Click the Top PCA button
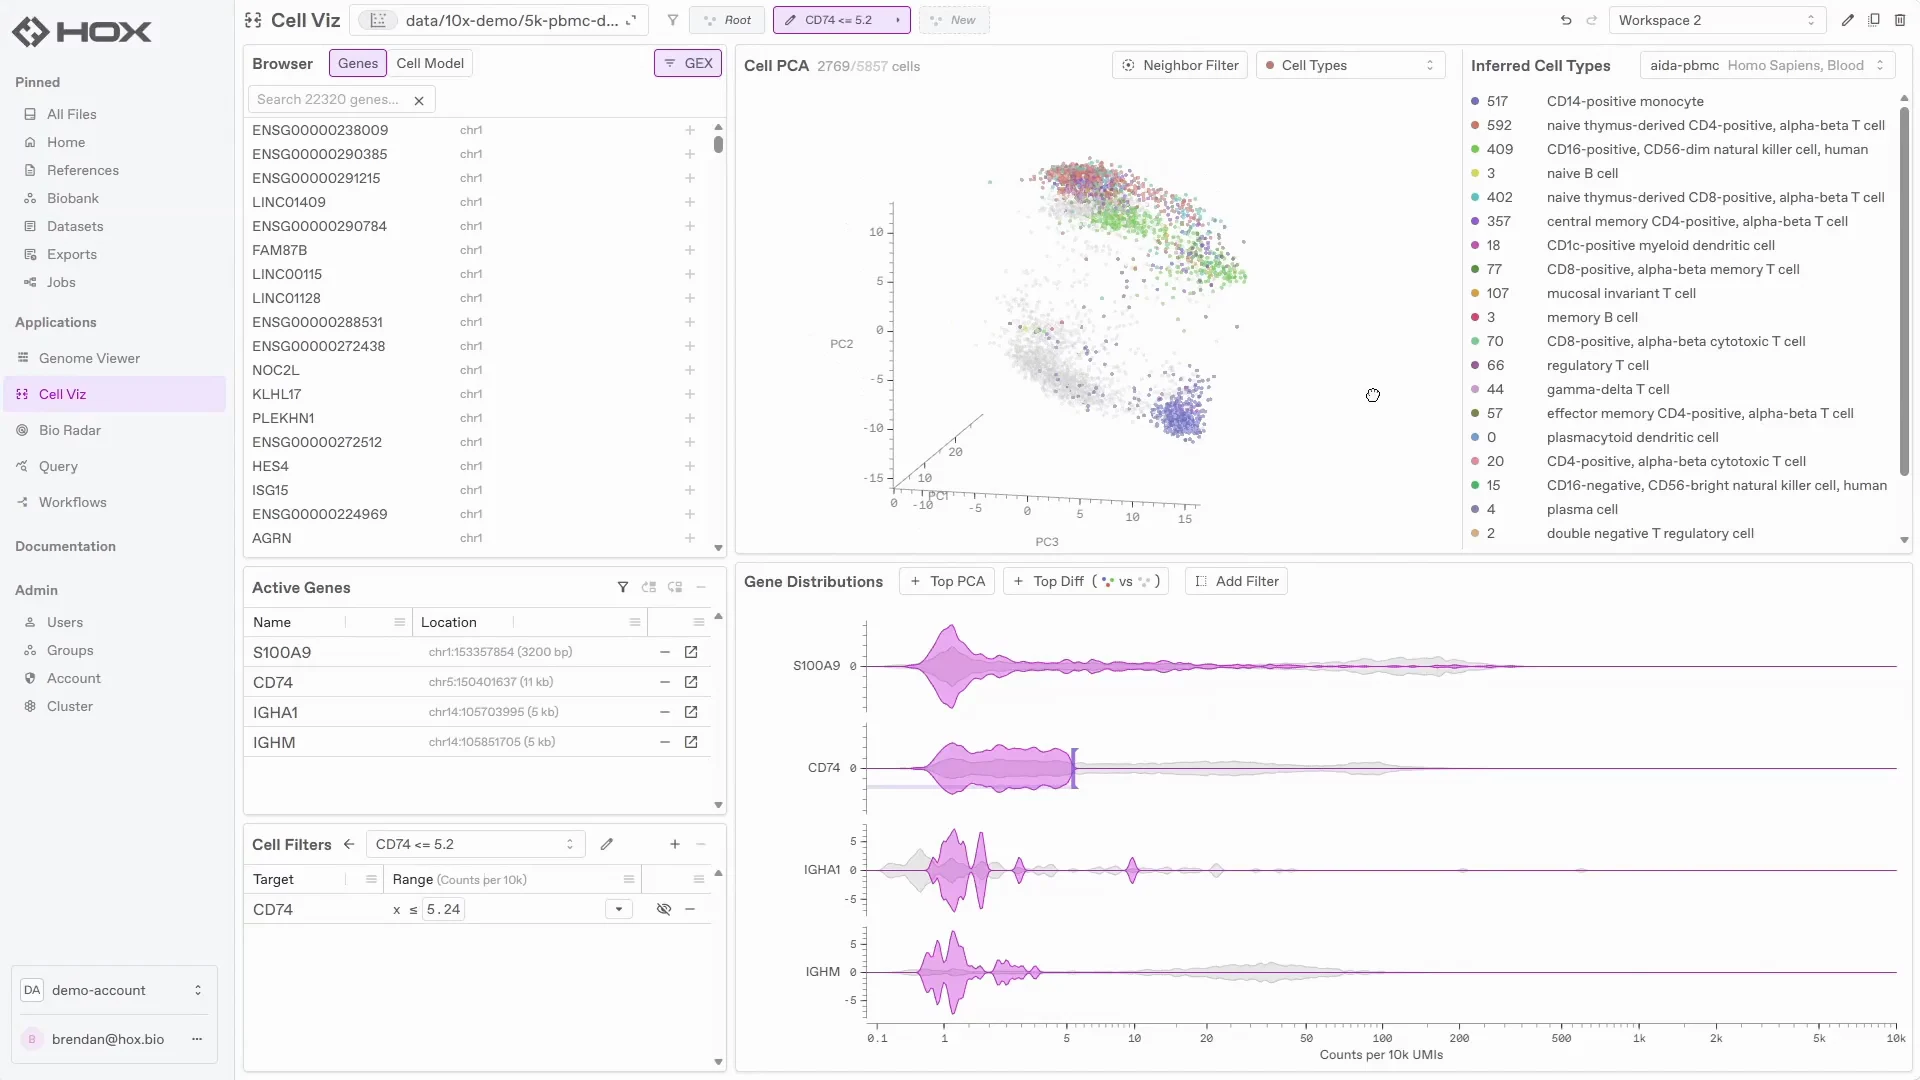The image size is (1920, 1080). (x=947, y=581)
